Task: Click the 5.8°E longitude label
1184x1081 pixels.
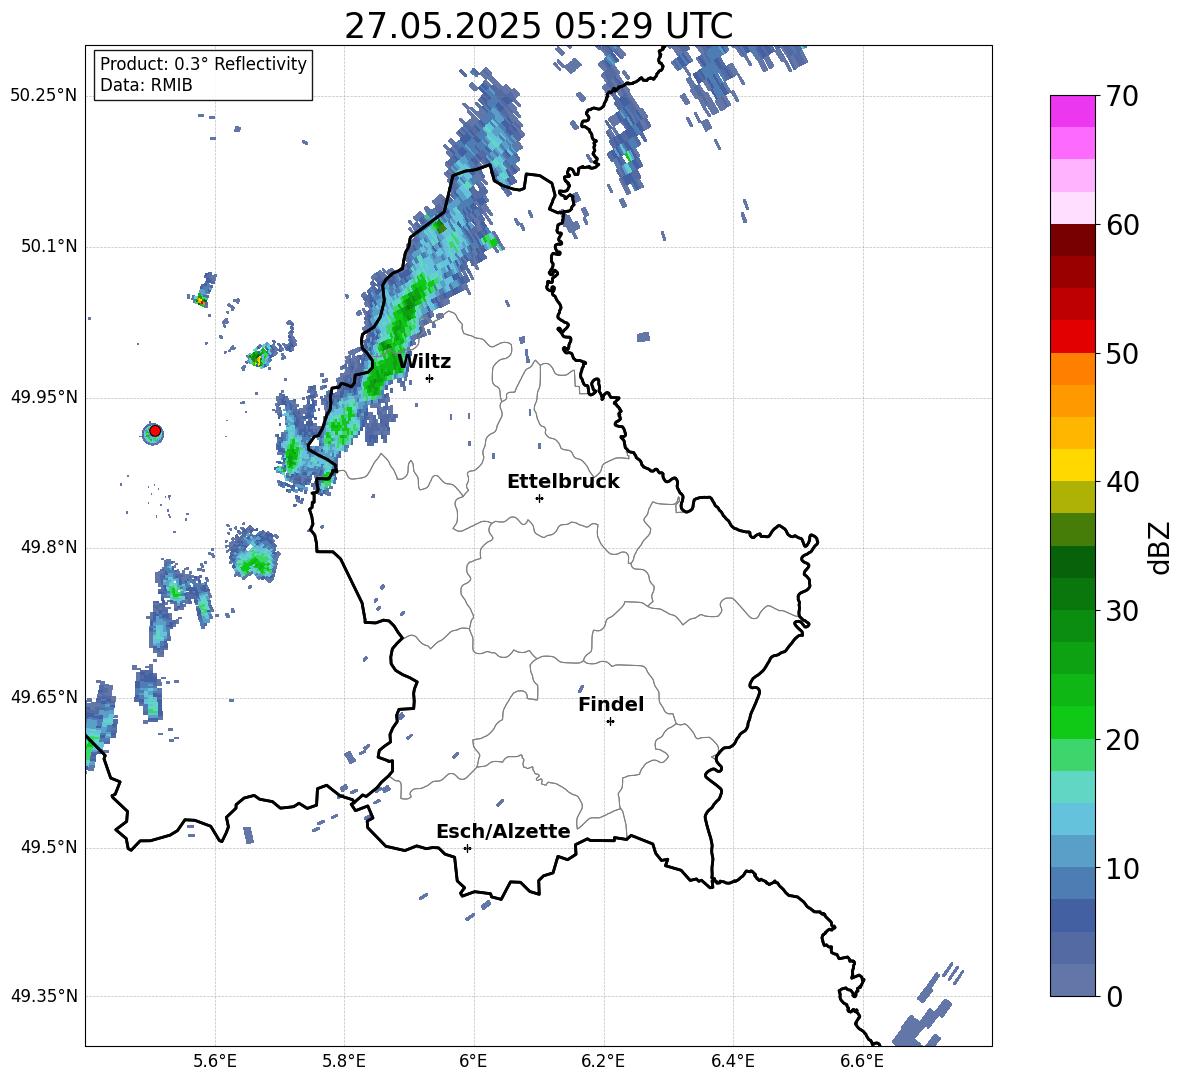Action: [344, 1061]
